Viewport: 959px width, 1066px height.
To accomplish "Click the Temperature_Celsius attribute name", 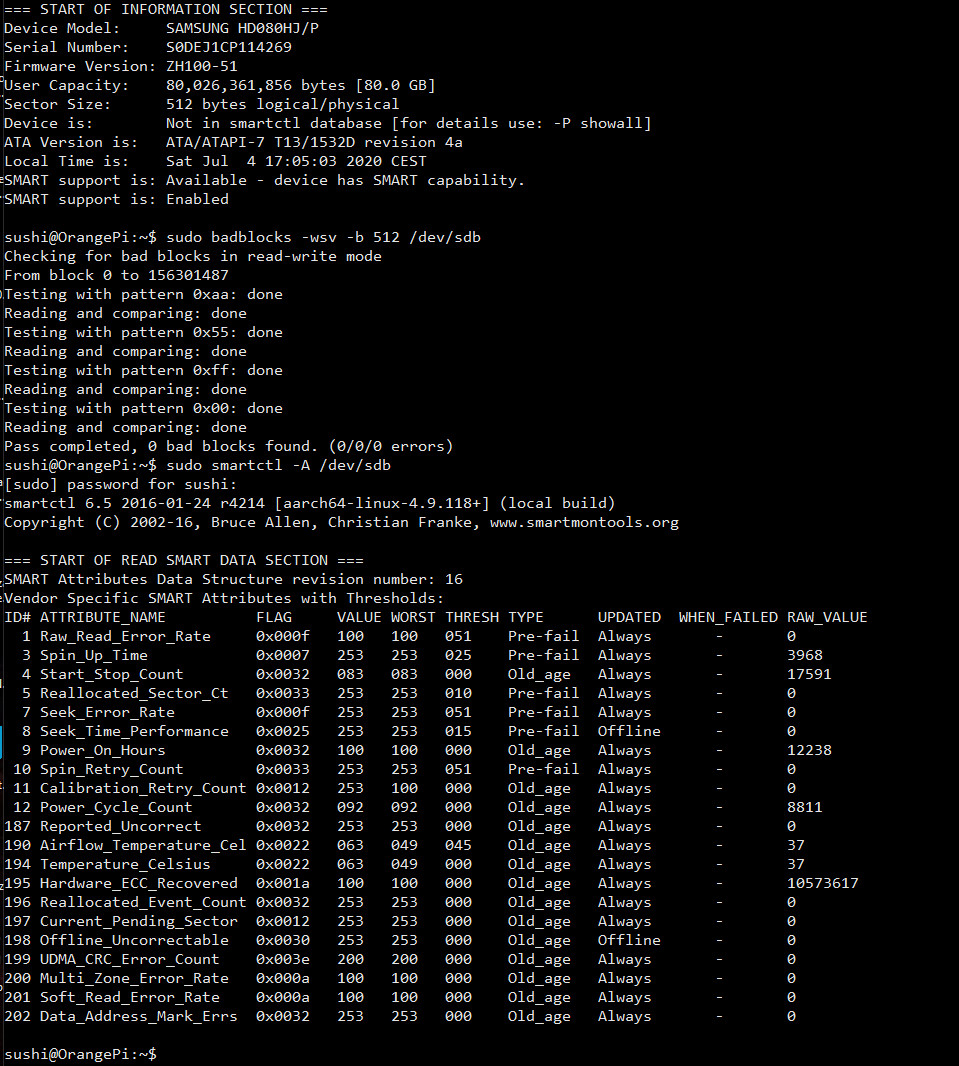I will pyautogui.click(x=125, y=864).
